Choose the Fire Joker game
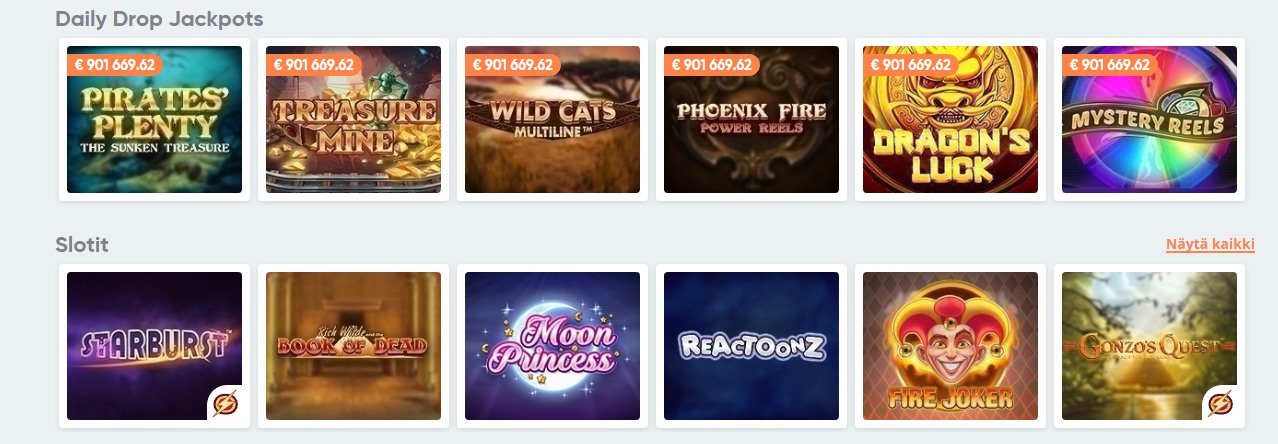The height and width of the screenshot is (444, 1278). click(950, 346)
